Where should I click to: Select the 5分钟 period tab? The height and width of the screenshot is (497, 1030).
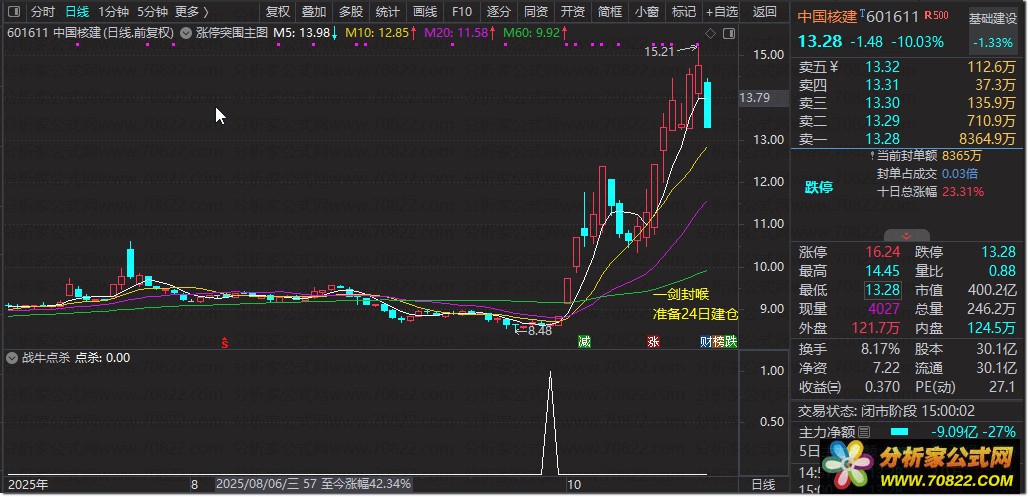pos(152,12)
